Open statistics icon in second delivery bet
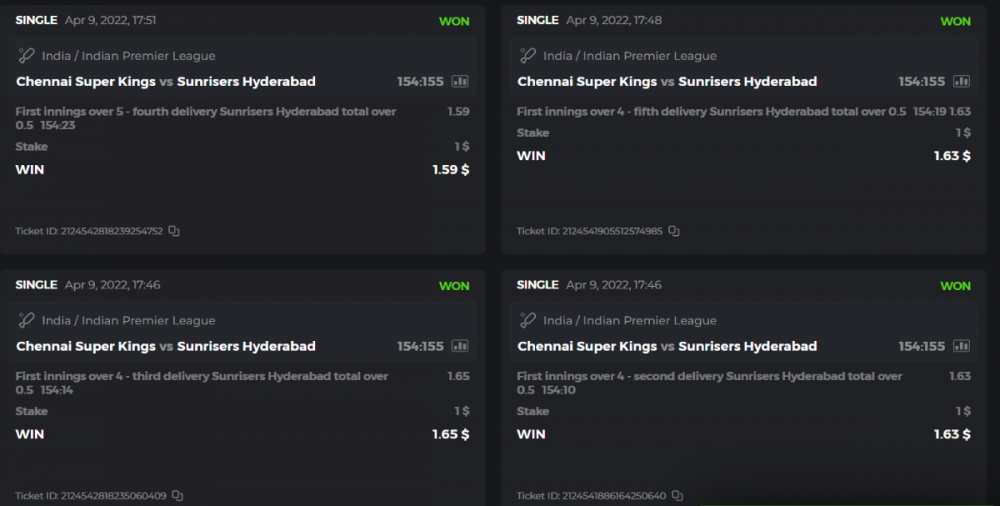1000x506 pixels. pyautogui.click(x=961, y=346)
